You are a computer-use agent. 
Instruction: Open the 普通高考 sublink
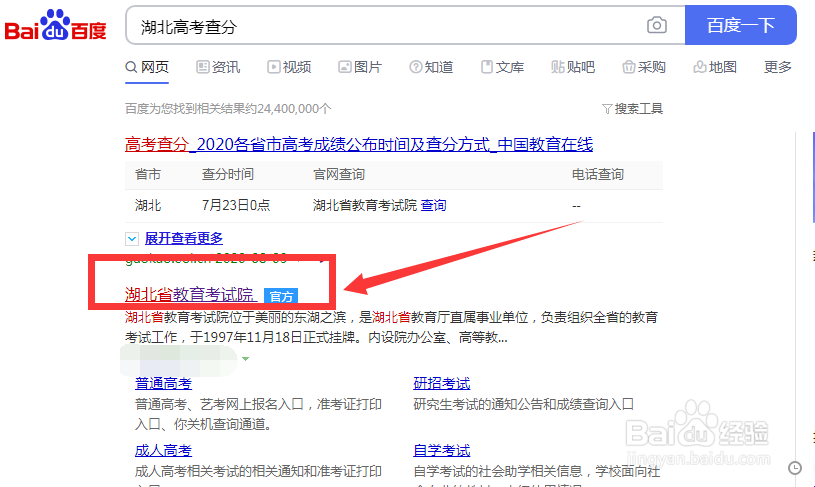[x=164, y=384]
